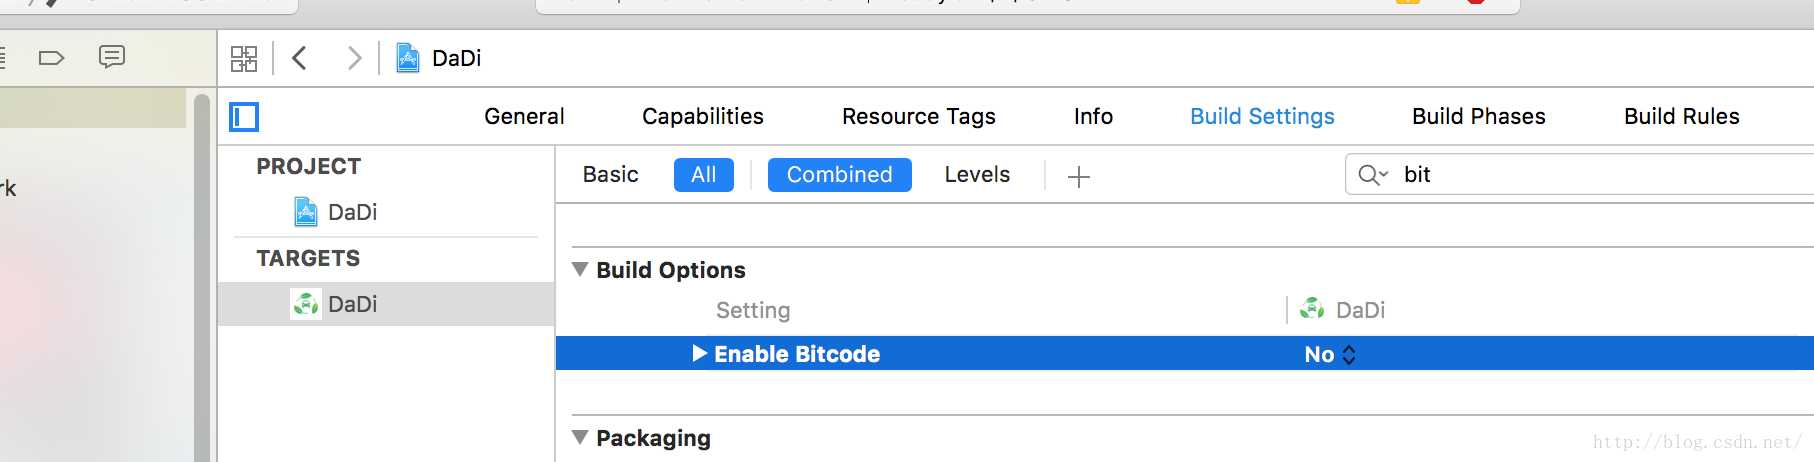The image size is (1814, 462).
Task: Open the search filter magnifier menu
Action: [1372, 175]
